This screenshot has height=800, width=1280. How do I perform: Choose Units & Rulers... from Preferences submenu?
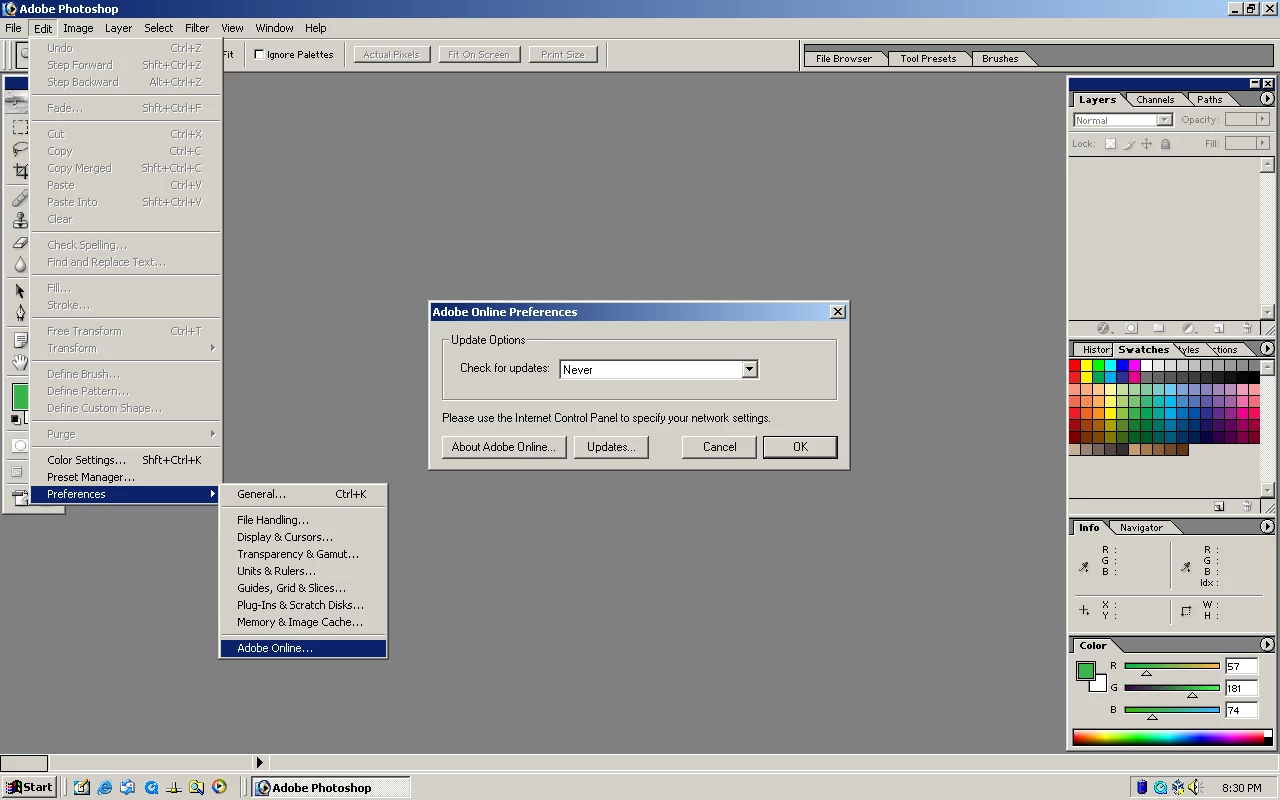tap(303, 571)
